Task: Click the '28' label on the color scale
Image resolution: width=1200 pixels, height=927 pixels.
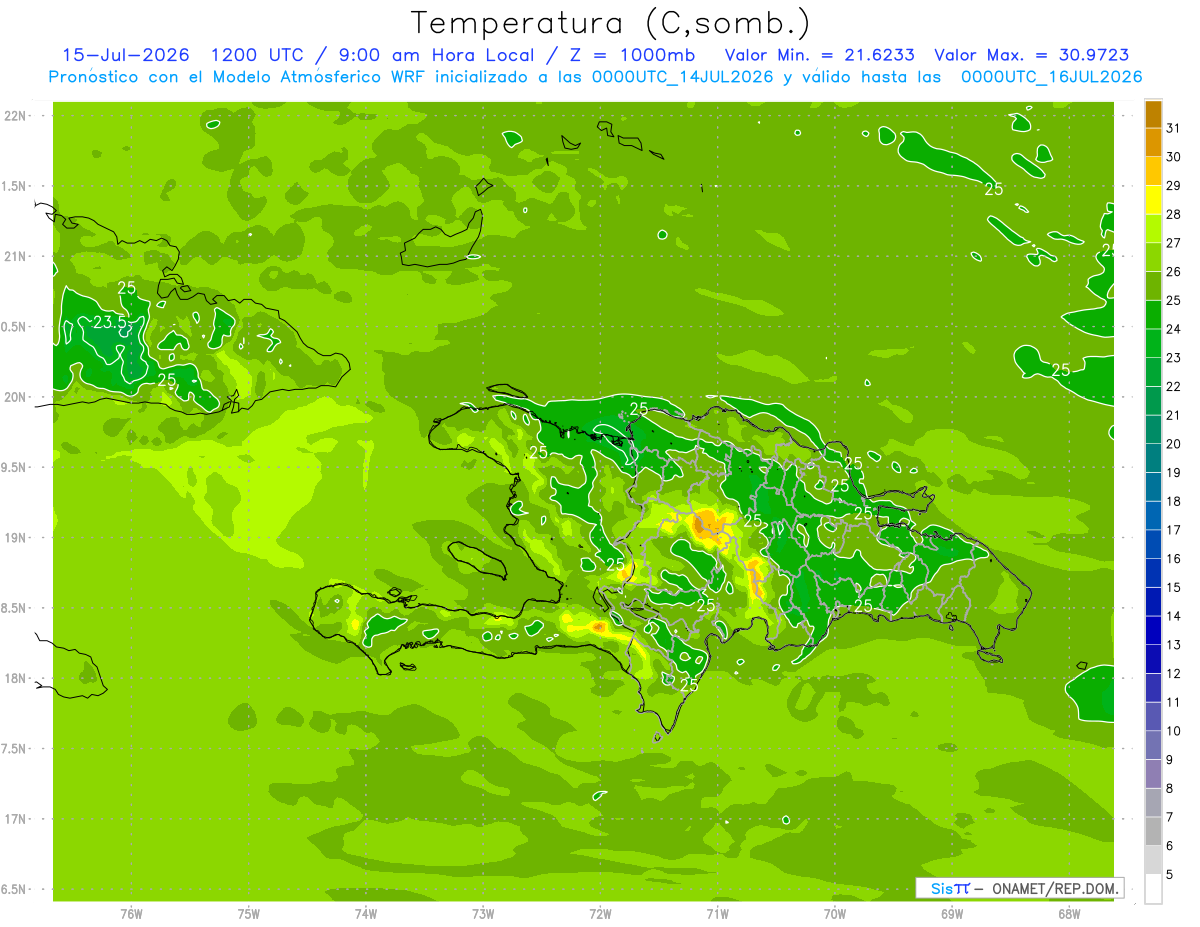Action: click(x=1173, y=214)
